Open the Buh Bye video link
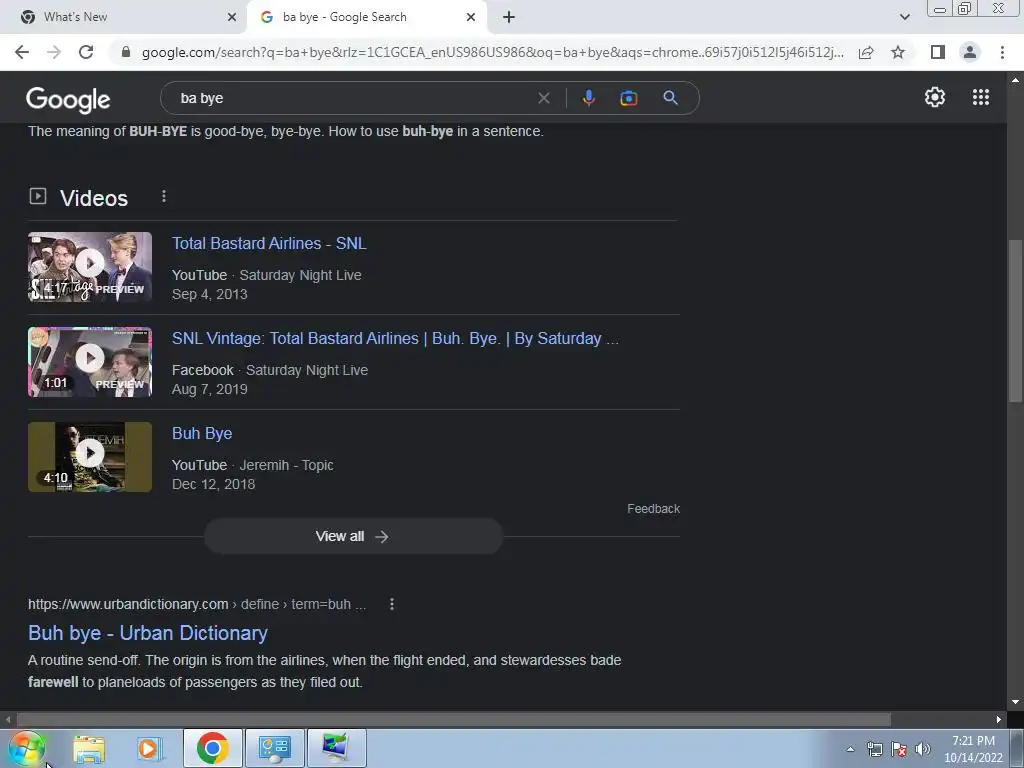This screenshot has width=1024, height=768. [202, 434]
